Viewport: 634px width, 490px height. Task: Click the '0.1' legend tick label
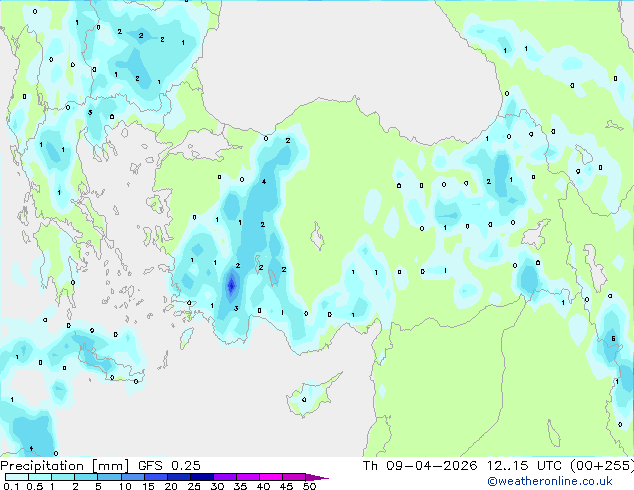(11, 486)
